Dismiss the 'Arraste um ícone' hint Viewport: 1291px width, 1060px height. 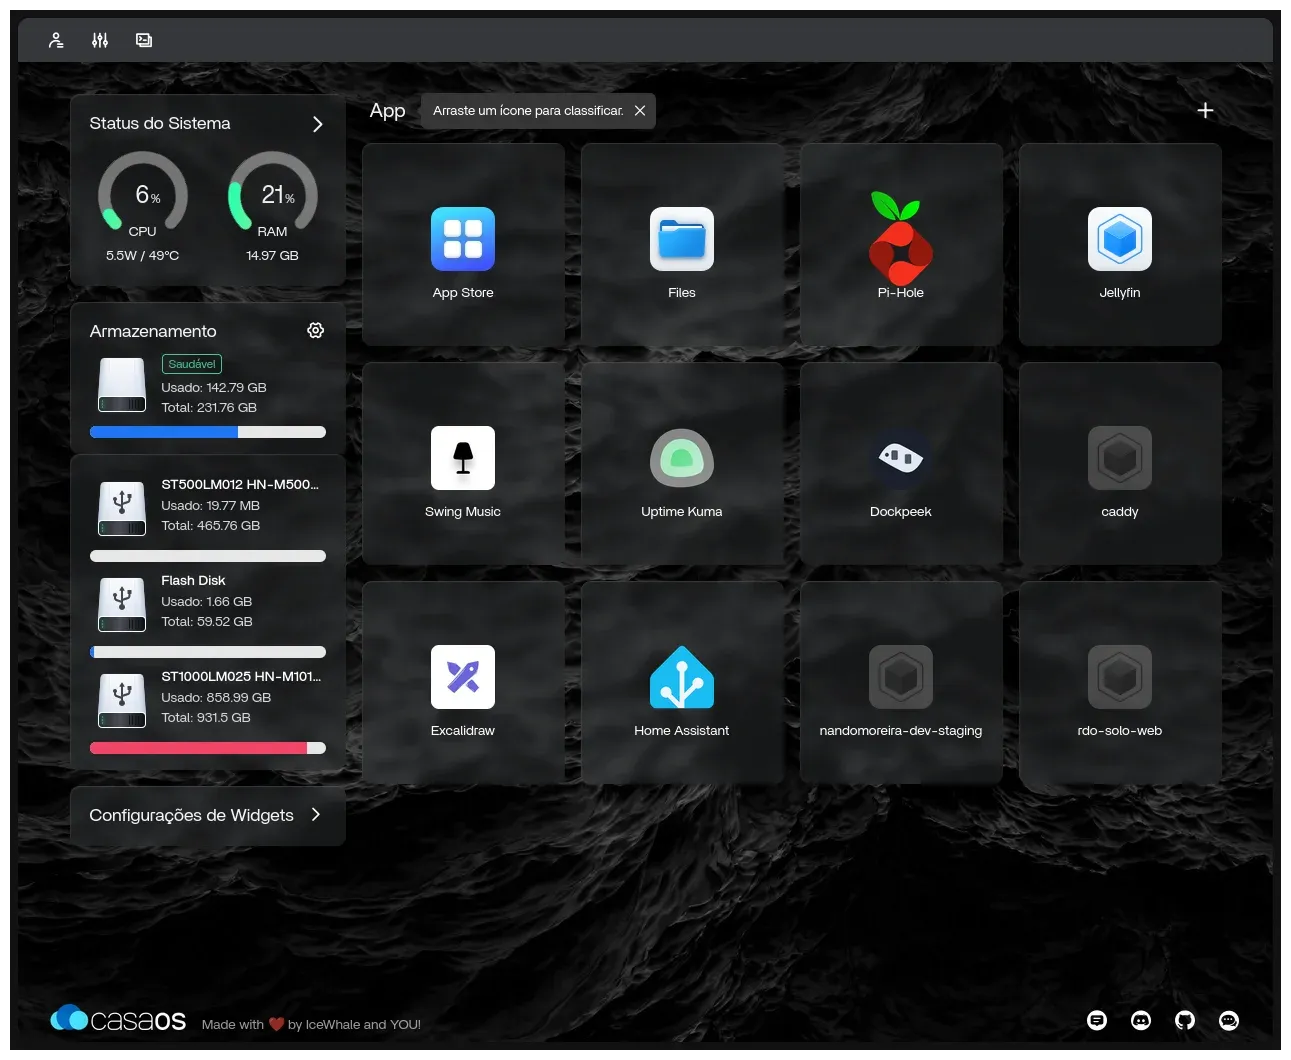click(x=640, y=111)
